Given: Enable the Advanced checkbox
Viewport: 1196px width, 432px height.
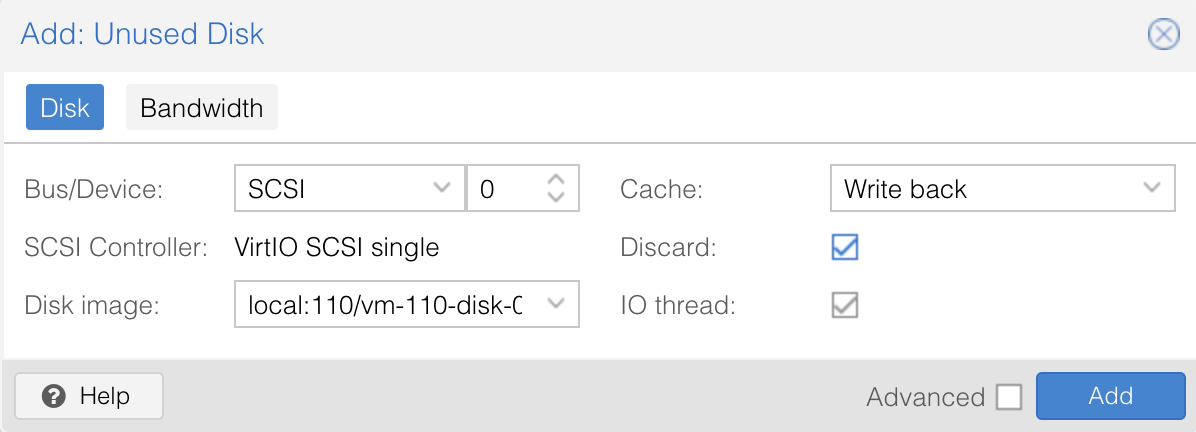Looking at the screenshot, I should click(1009, 397).
